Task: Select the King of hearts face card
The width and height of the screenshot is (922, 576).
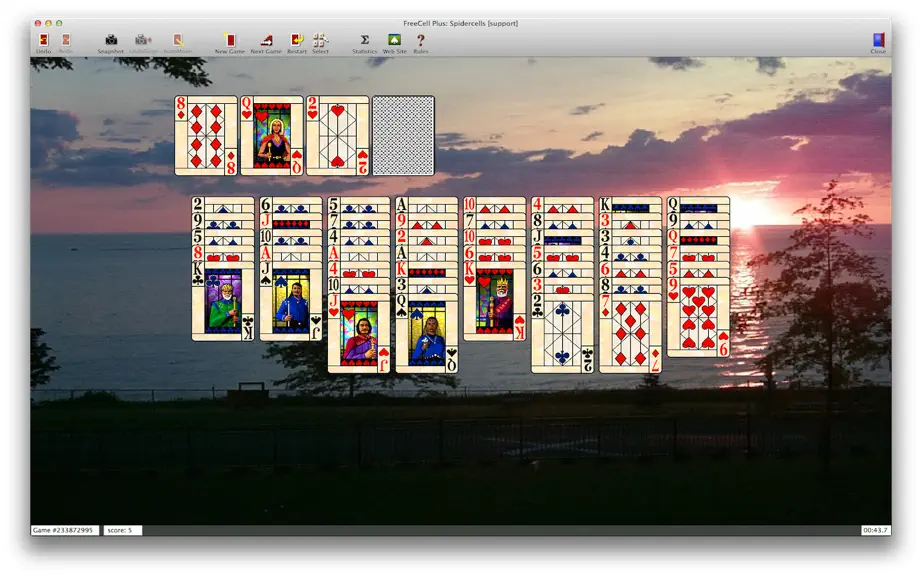Action: click(495, 302)
